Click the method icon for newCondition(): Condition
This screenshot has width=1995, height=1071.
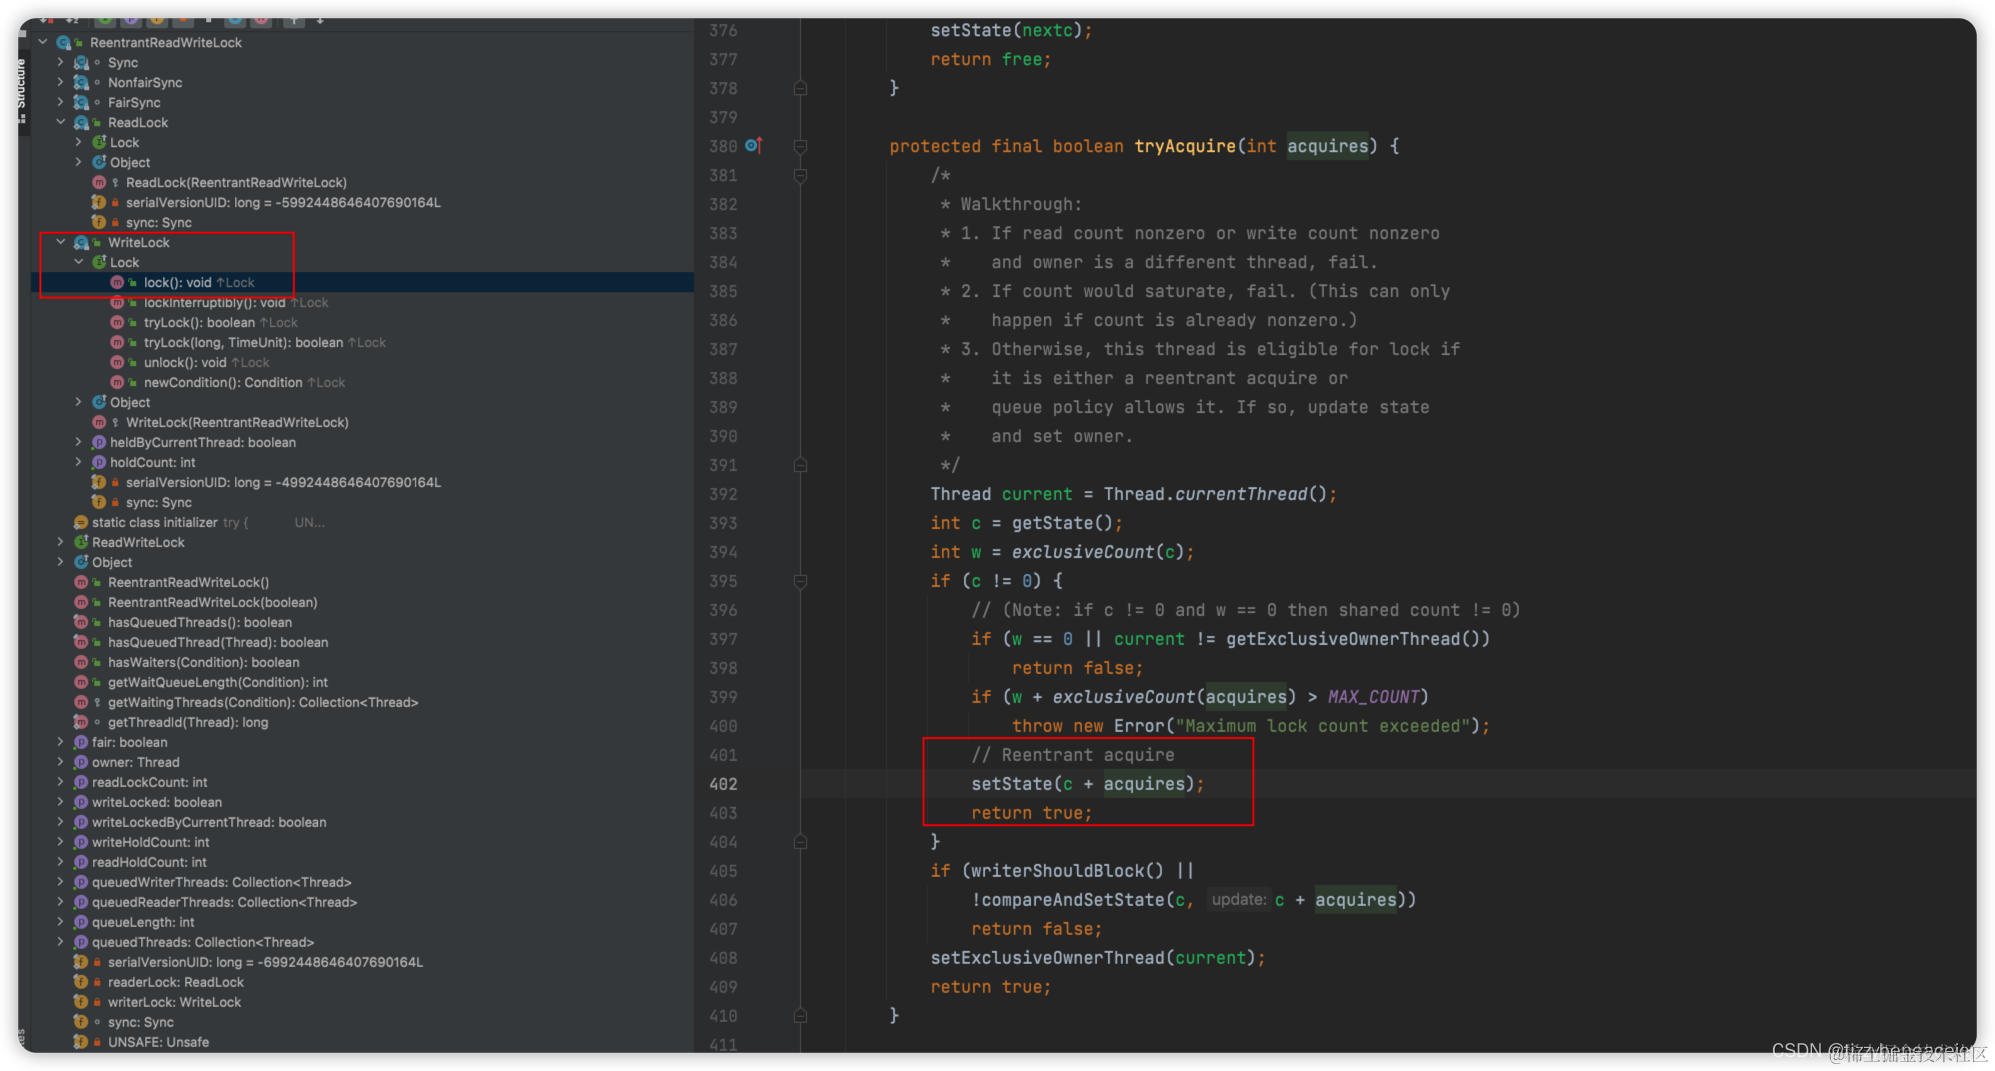click(x=117, y=383)
